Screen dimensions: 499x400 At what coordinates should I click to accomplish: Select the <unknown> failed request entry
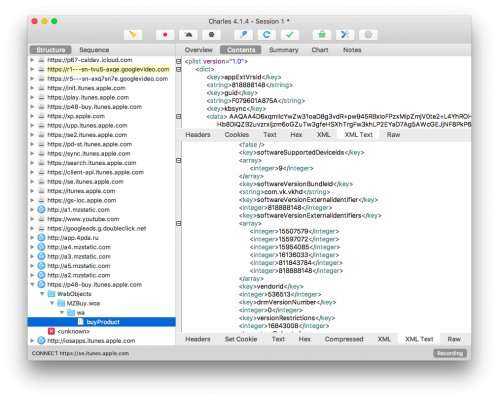tap(73, 331)
